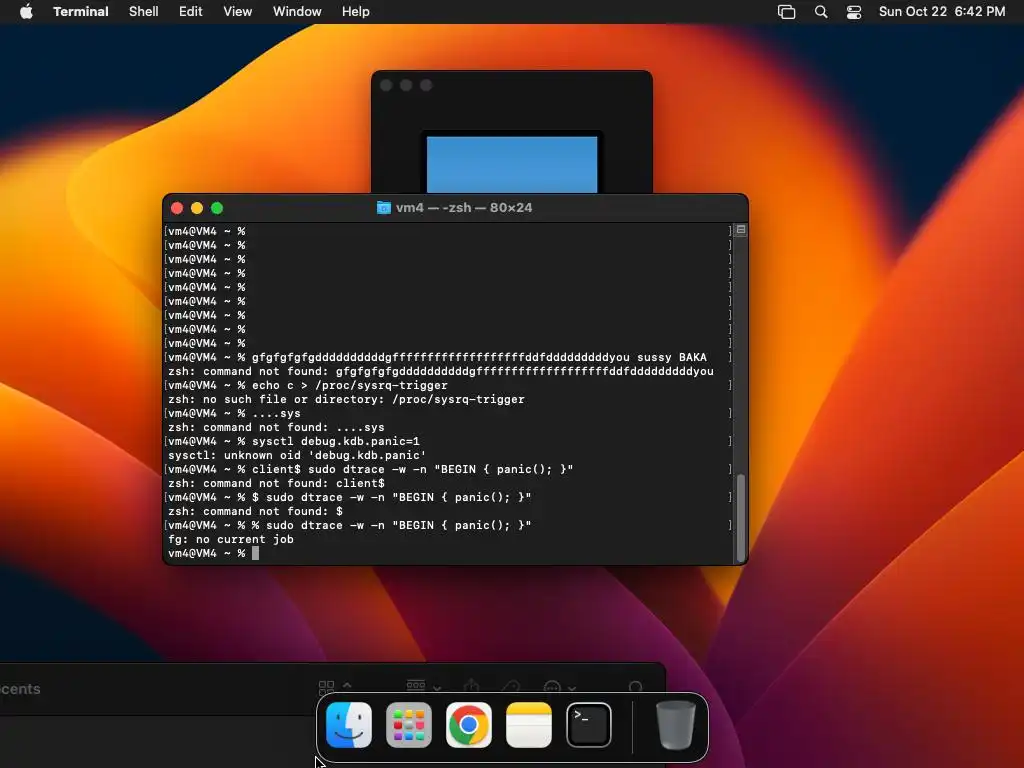This screenshot has height=768, width=1024.
Task: Click the Terminal icon in the Dock
Action: pos(589,725)
